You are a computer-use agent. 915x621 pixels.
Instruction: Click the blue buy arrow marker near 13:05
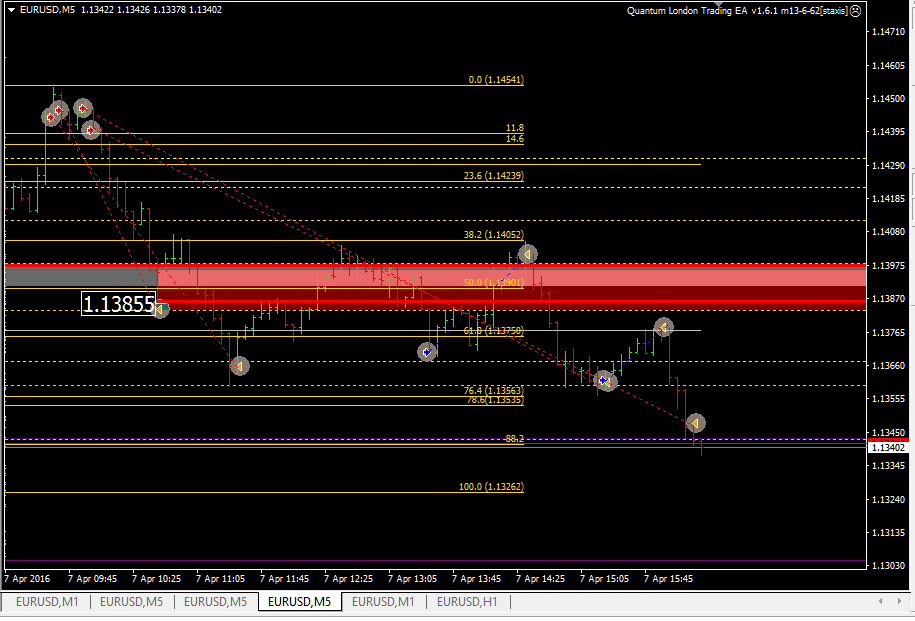(427, 352)
